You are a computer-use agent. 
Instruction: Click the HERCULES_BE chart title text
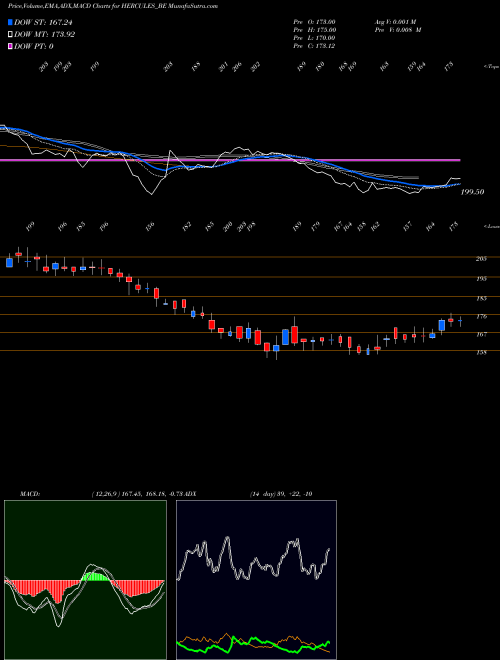(113, 6)
